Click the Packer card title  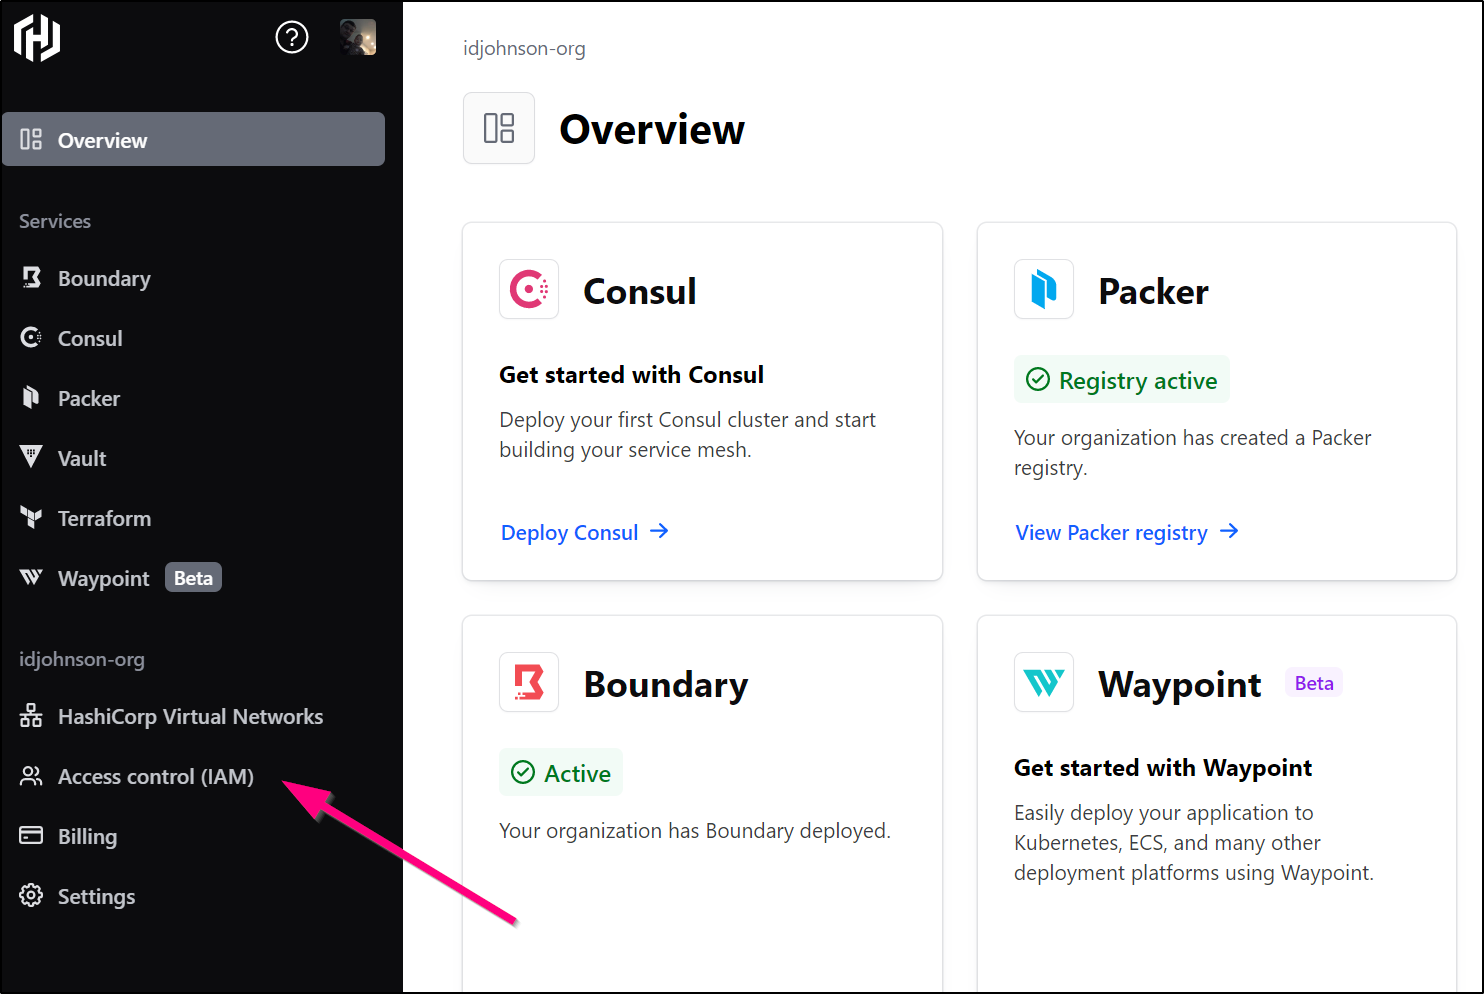click(1153, 291)
